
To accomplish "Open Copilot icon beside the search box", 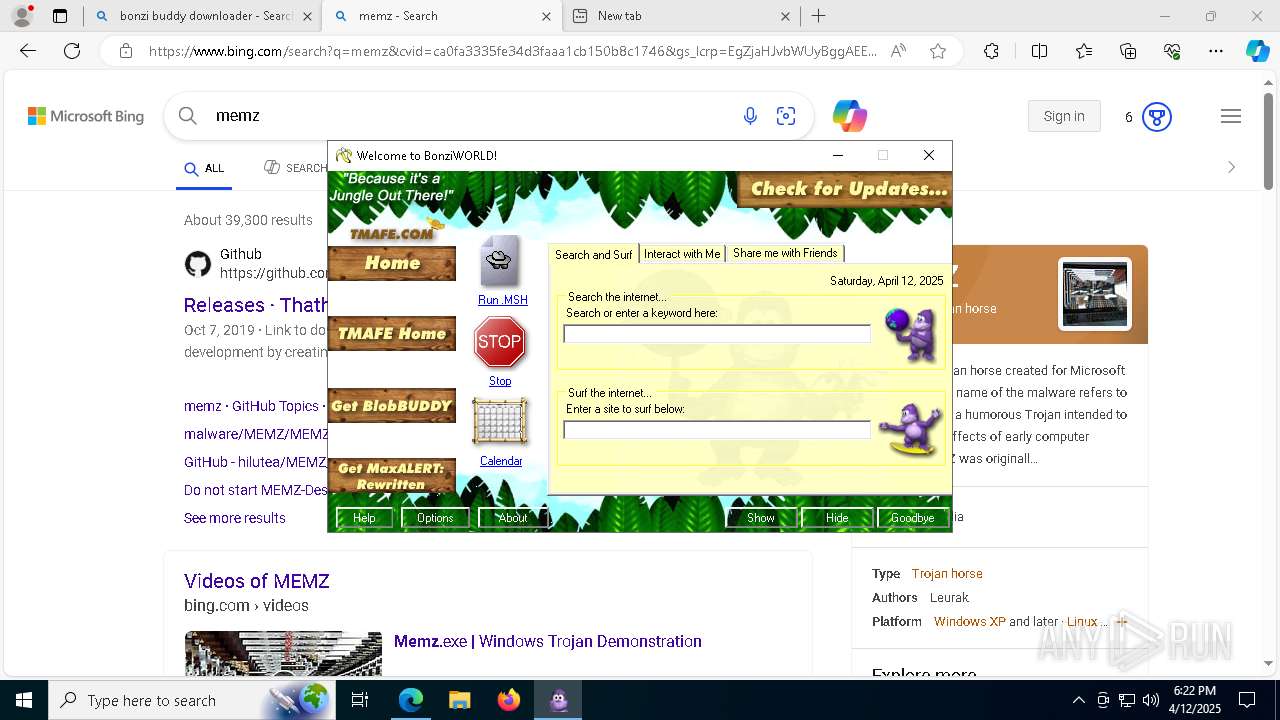I will [x=850, y=116].
